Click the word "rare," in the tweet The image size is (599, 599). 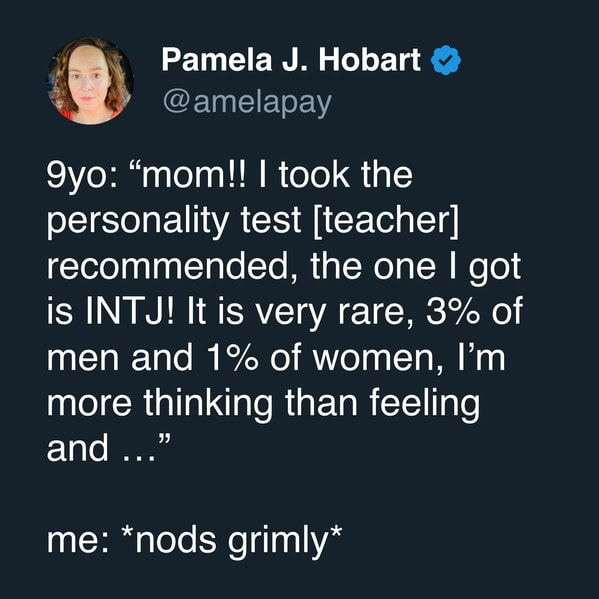[x=374, y=314]
